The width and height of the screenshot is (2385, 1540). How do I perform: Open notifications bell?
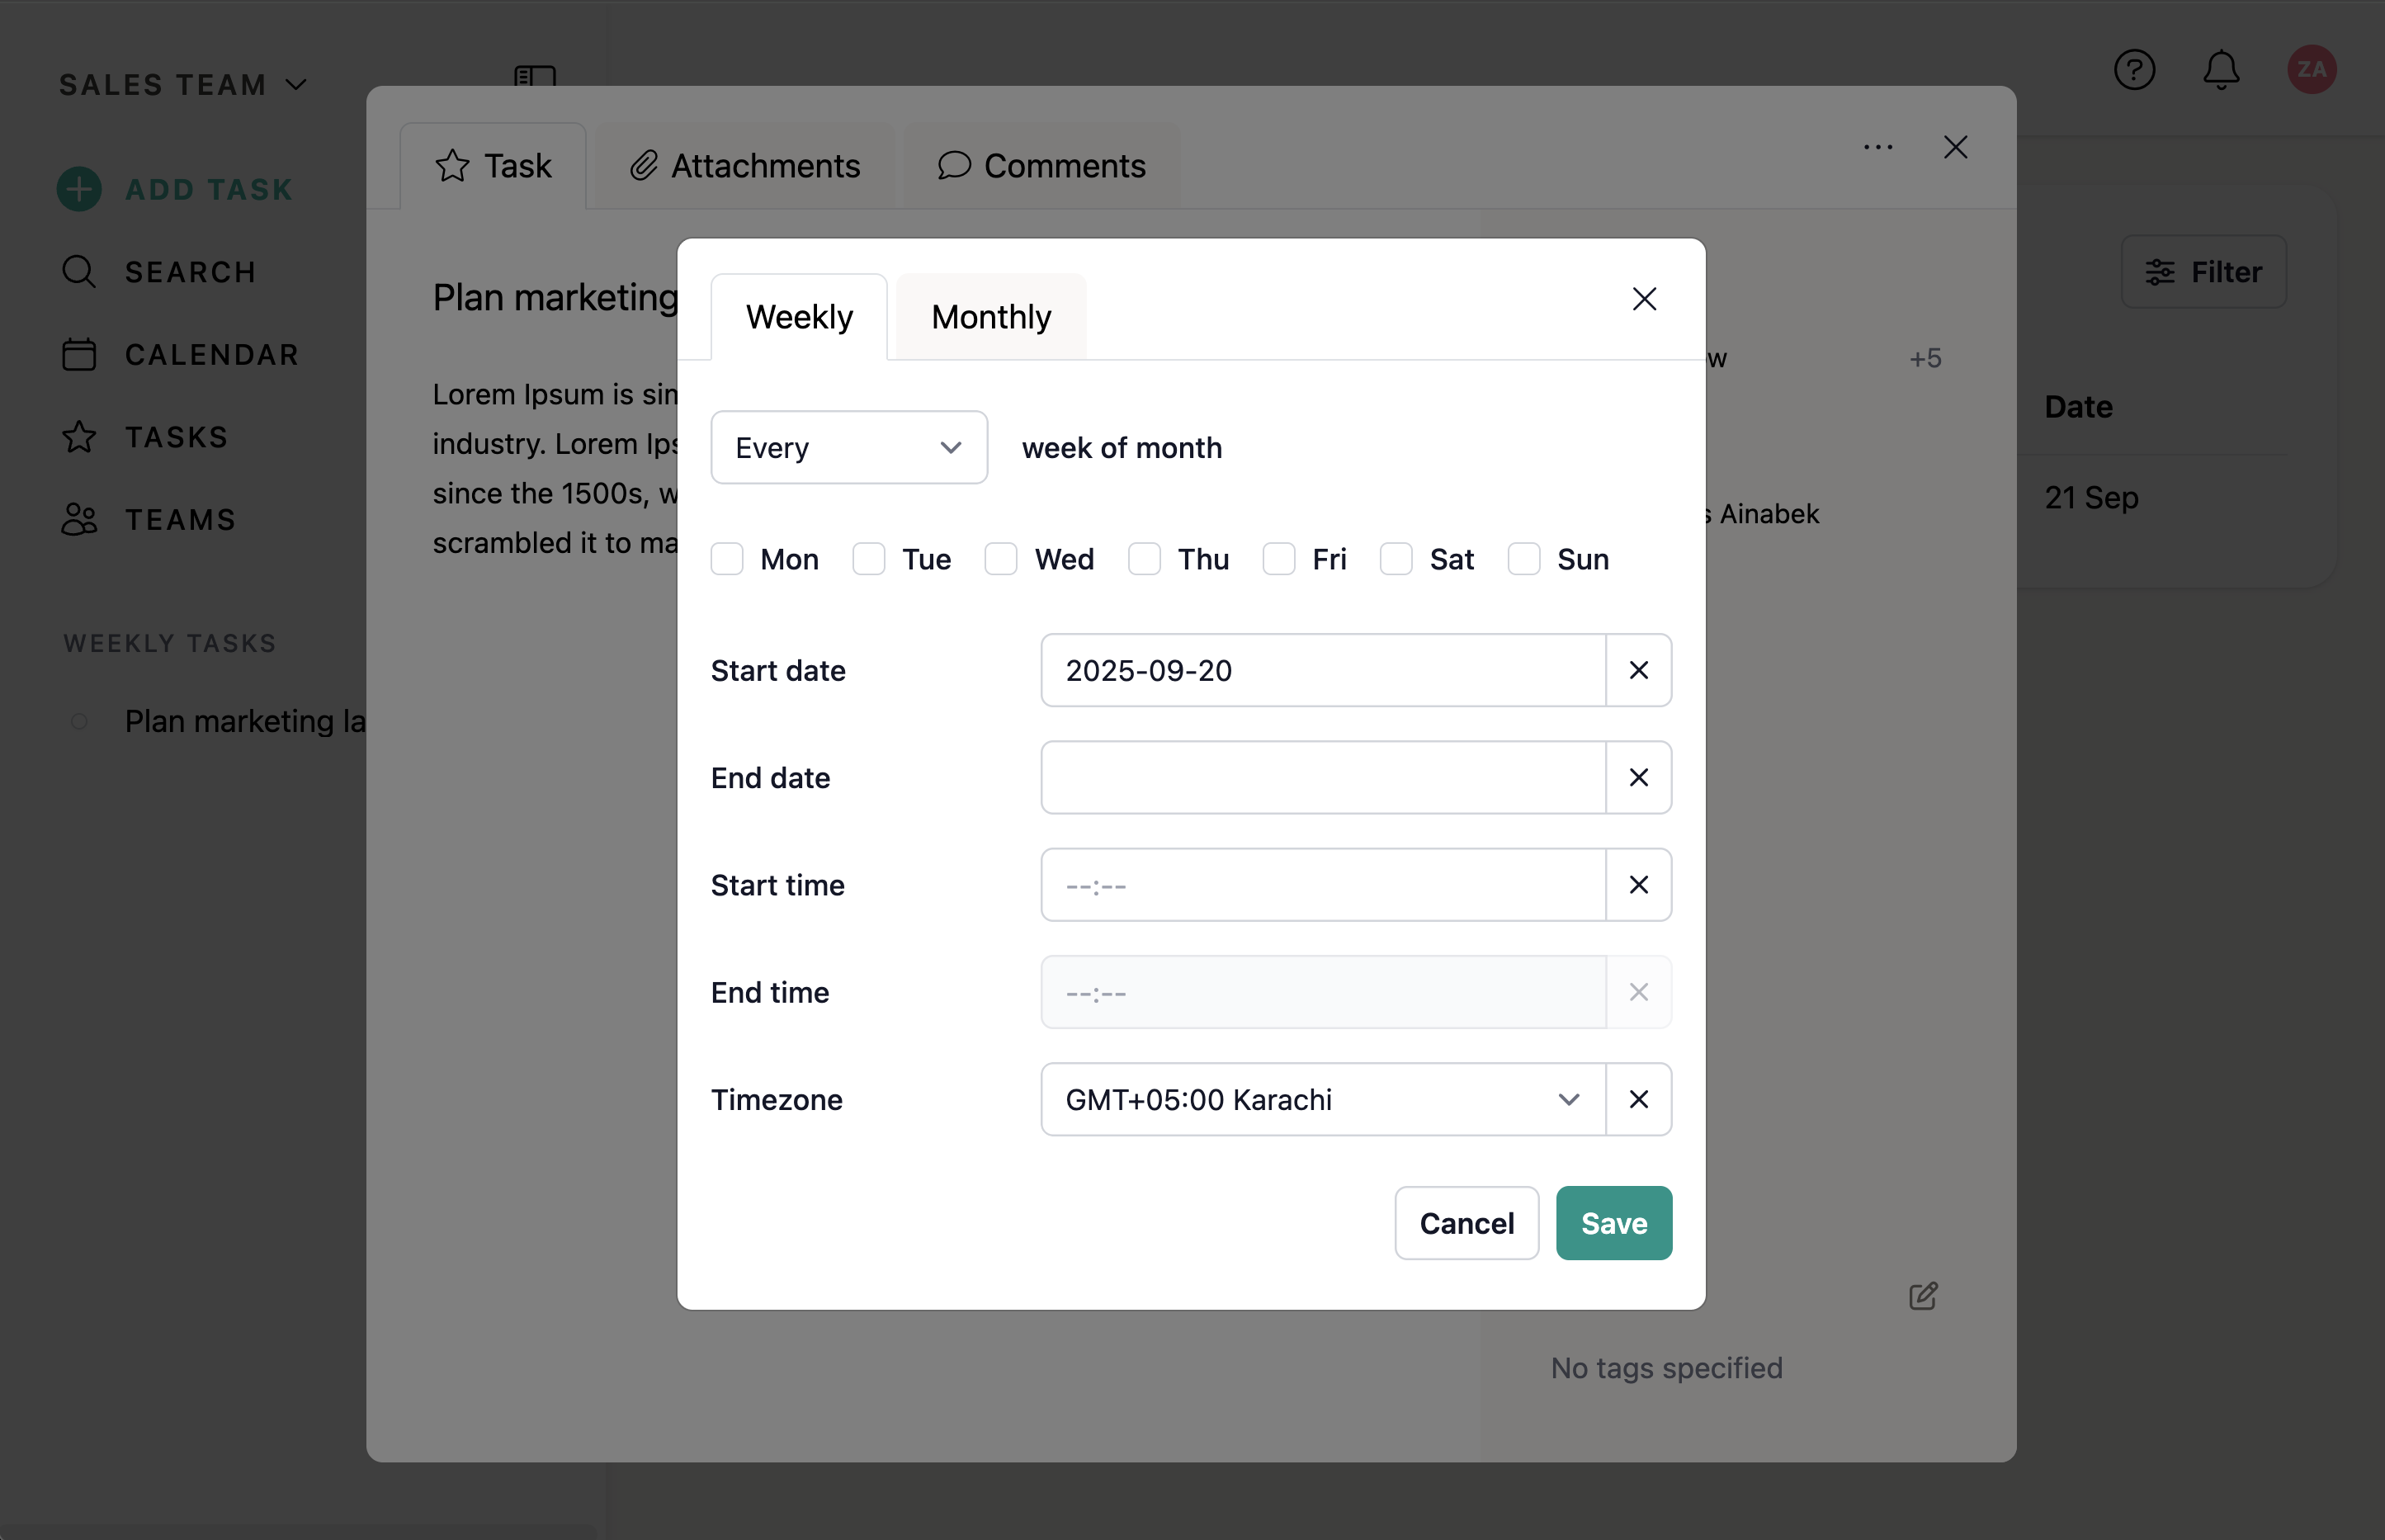(x=2221, y=70)
